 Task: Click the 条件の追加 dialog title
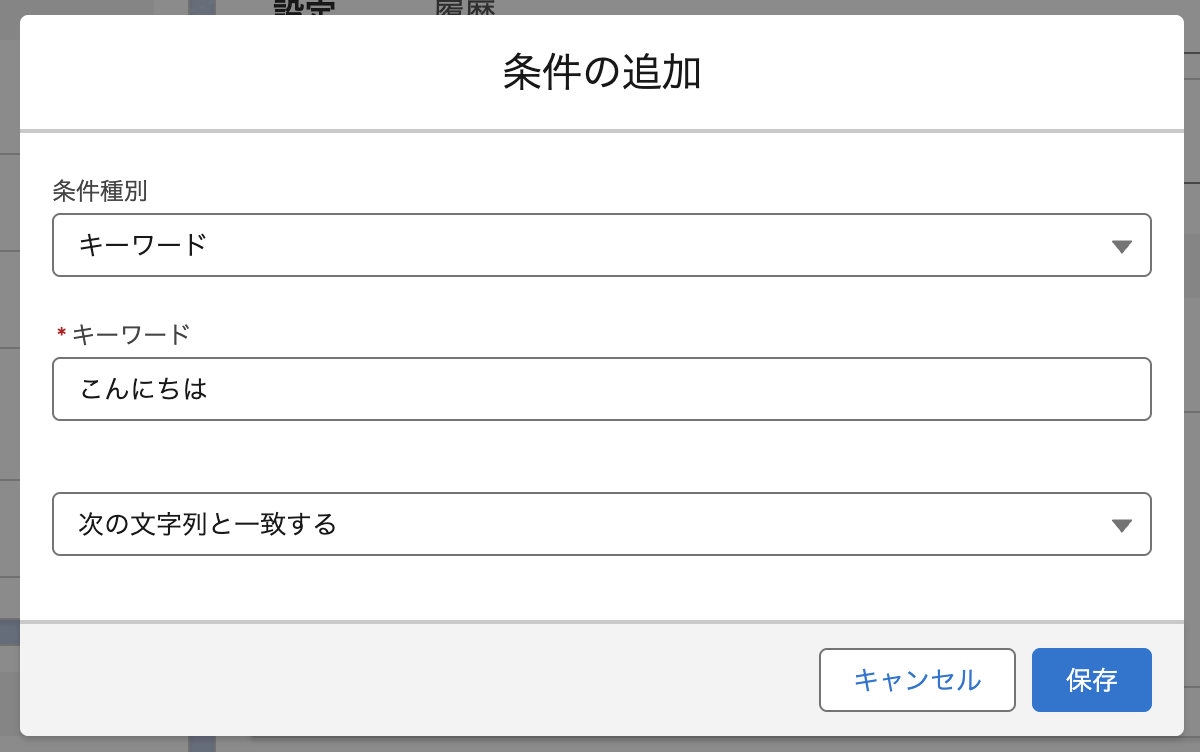click(601, 73)
